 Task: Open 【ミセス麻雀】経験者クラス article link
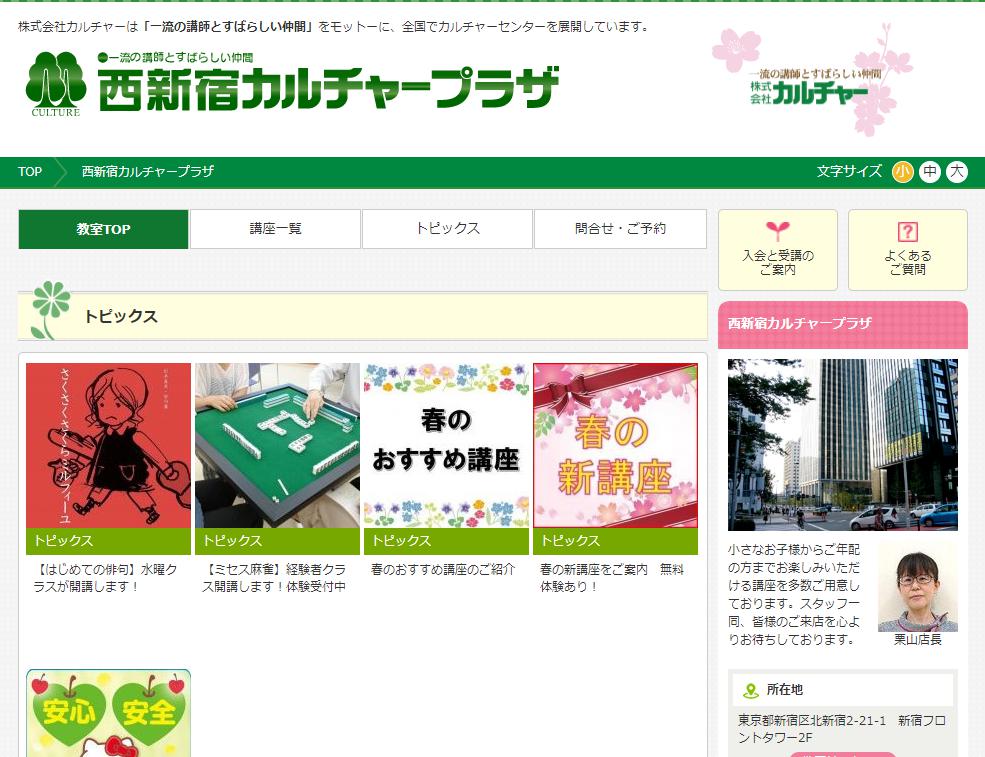coord(274,578)
